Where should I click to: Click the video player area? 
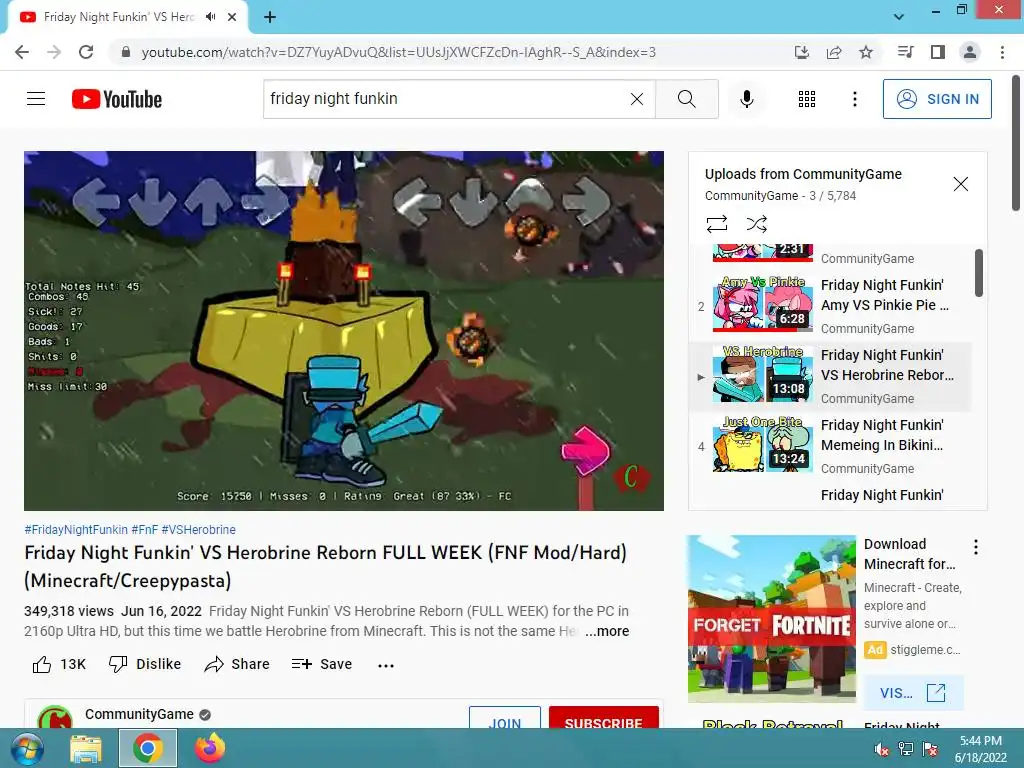pyautogui.click(x=344, y=331)
